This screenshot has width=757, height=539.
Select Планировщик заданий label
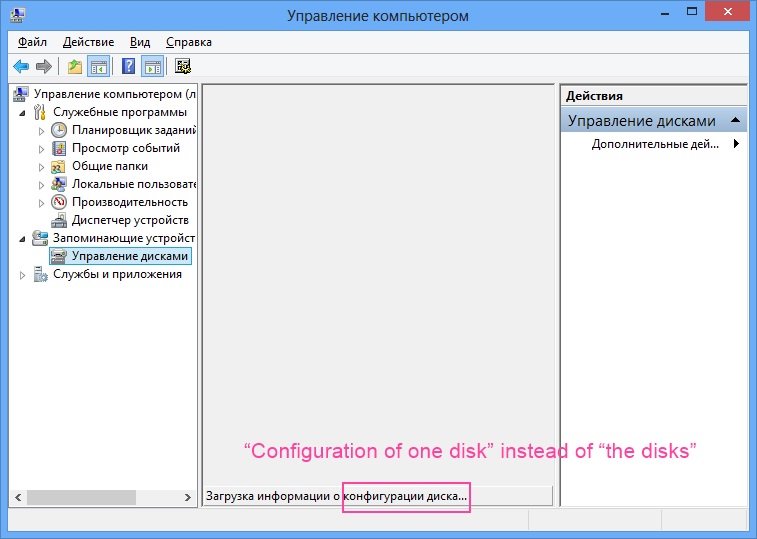[134, 130]
